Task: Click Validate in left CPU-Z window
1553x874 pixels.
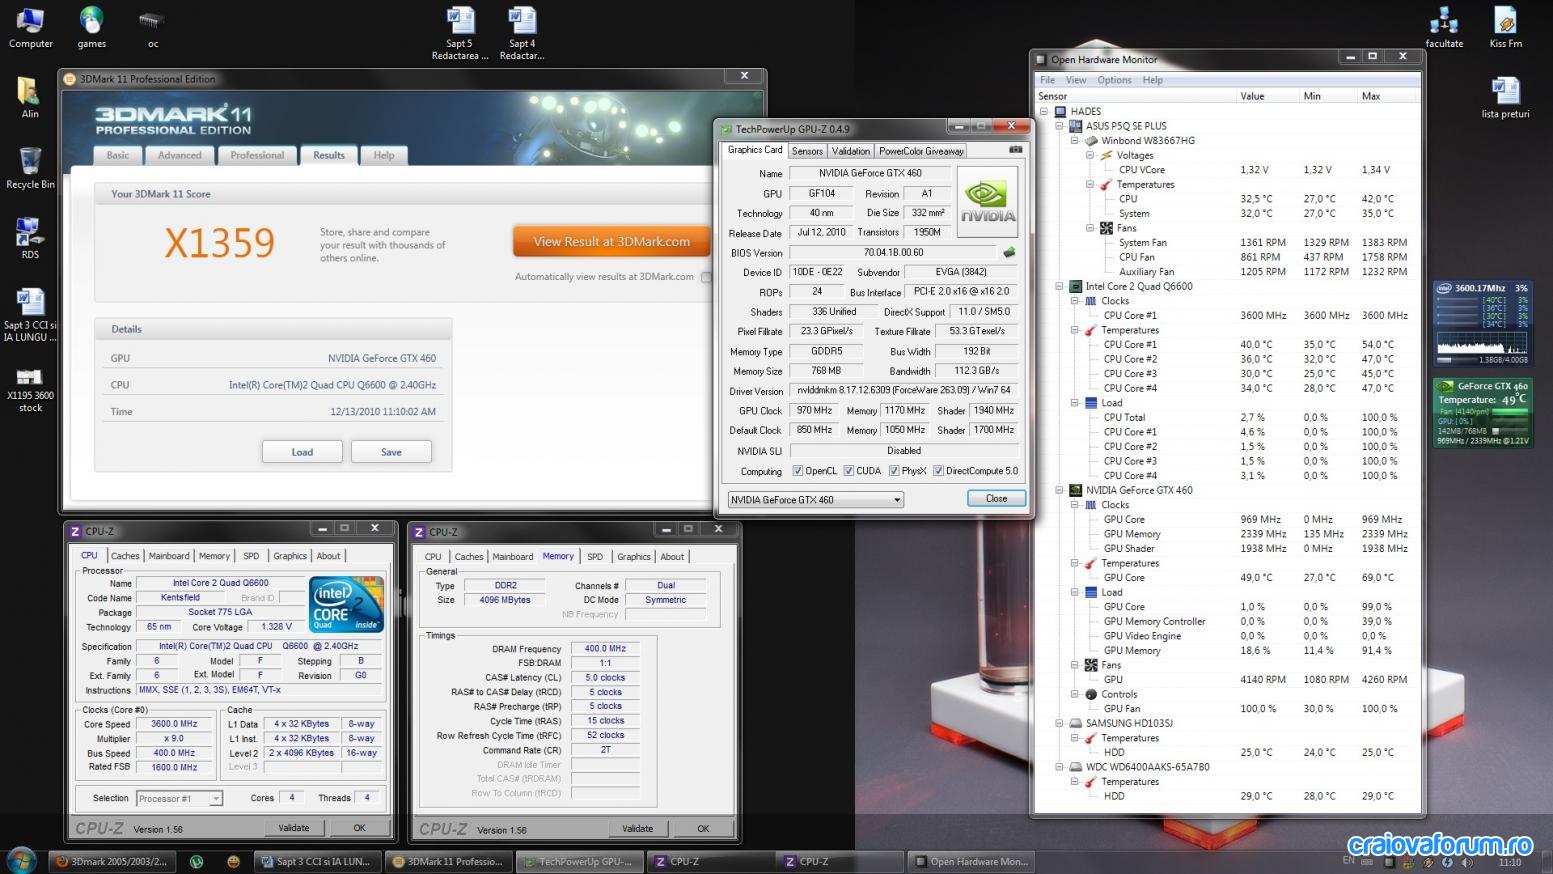Action: pos(294,828)
